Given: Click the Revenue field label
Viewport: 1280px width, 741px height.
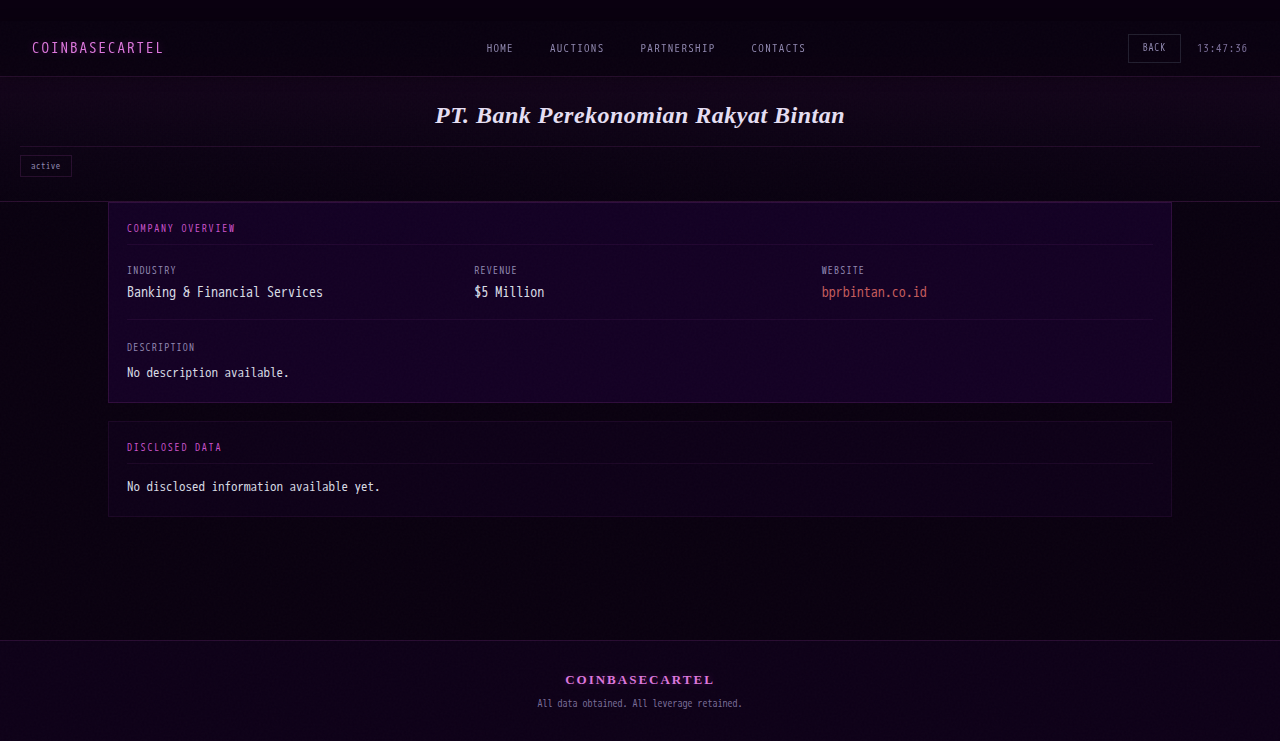Looking at the screenshot, I should tap(496, 270).
